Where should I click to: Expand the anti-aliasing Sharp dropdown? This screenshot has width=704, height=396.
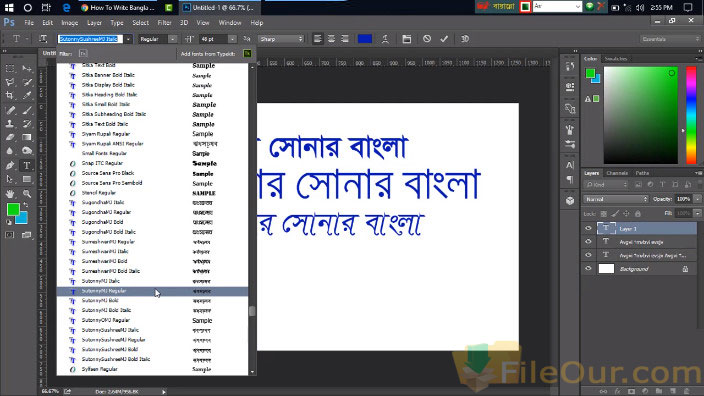282,39
